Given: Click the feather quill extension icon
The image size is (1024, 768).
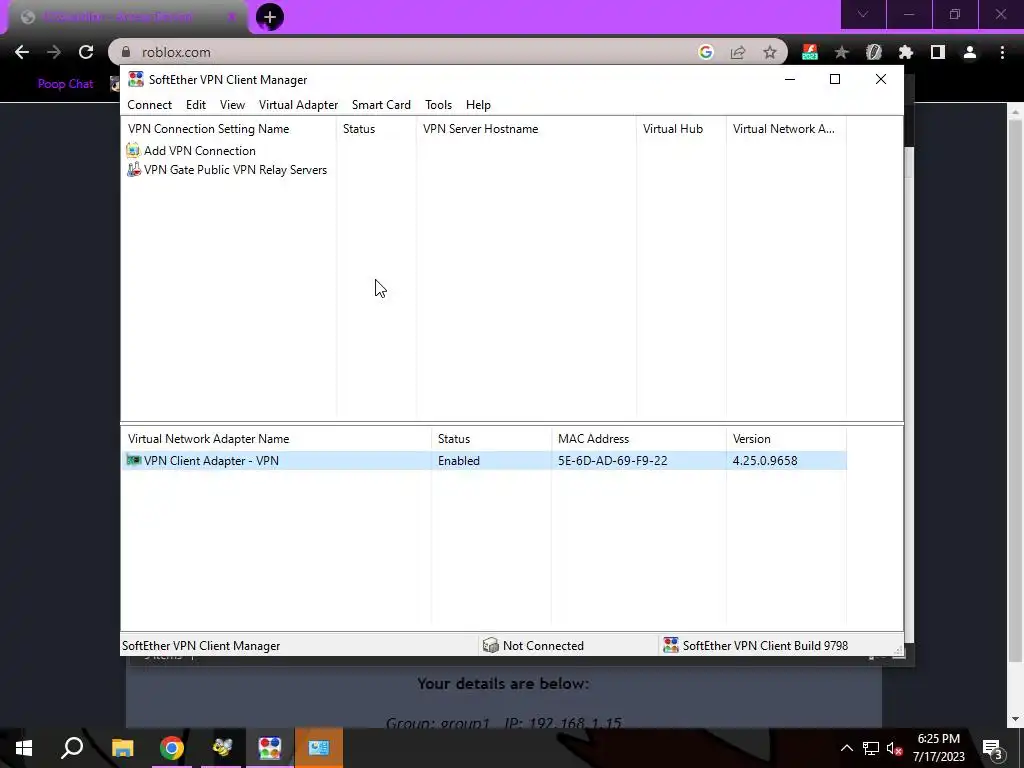Looking at the screenshot, I should [874, 52].
